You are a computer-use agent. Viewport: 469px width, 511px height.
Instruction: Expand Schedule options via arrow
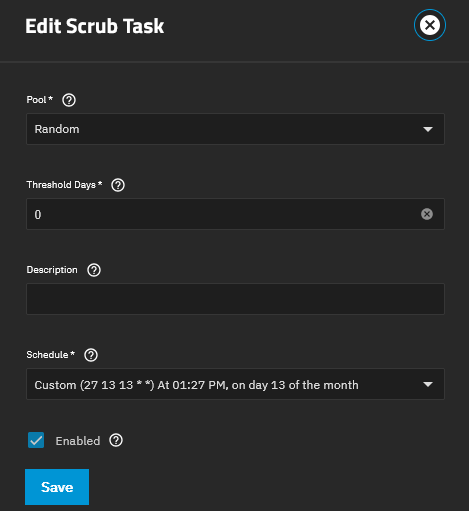pyautogui.click(x=428, y=384)
